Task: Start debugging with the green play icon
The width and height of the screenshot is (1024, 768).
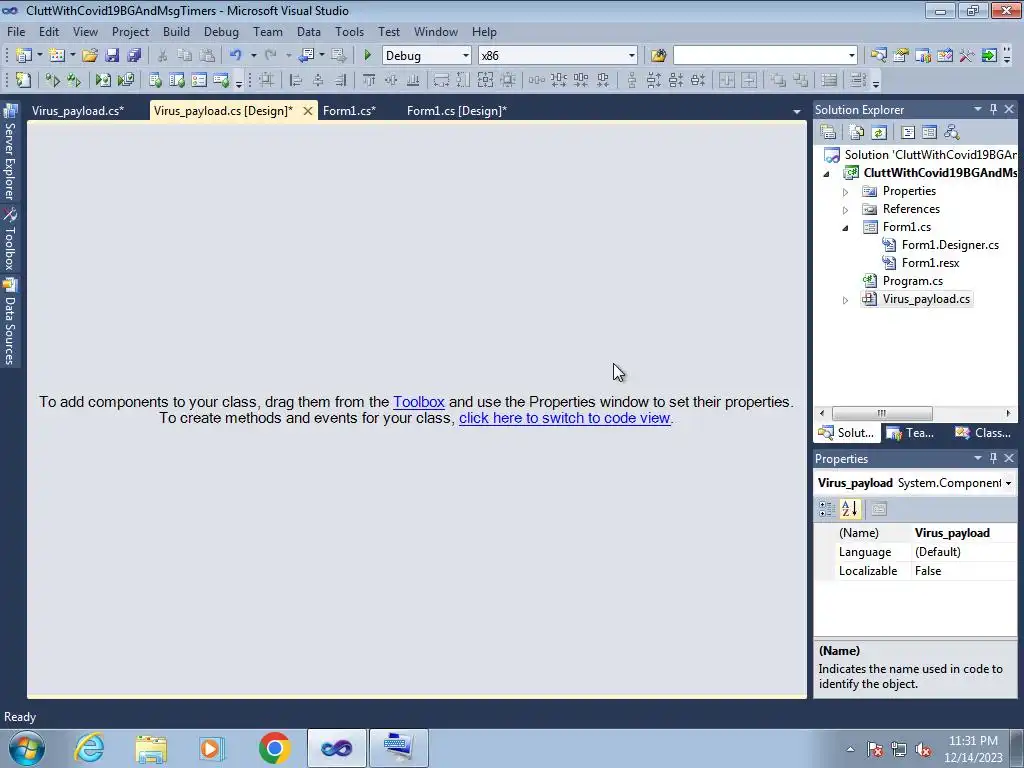Action: (368, 56)
